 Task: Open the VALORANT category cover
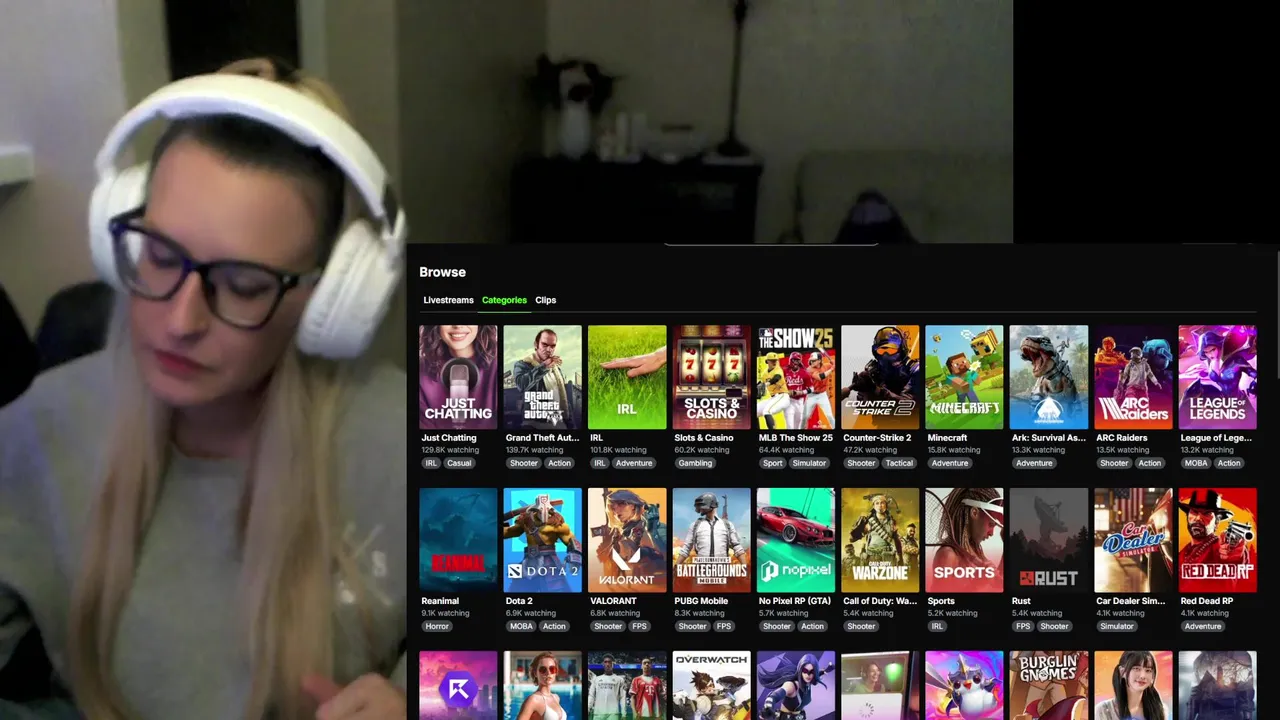pyautogui.click(x=627, y=540)
